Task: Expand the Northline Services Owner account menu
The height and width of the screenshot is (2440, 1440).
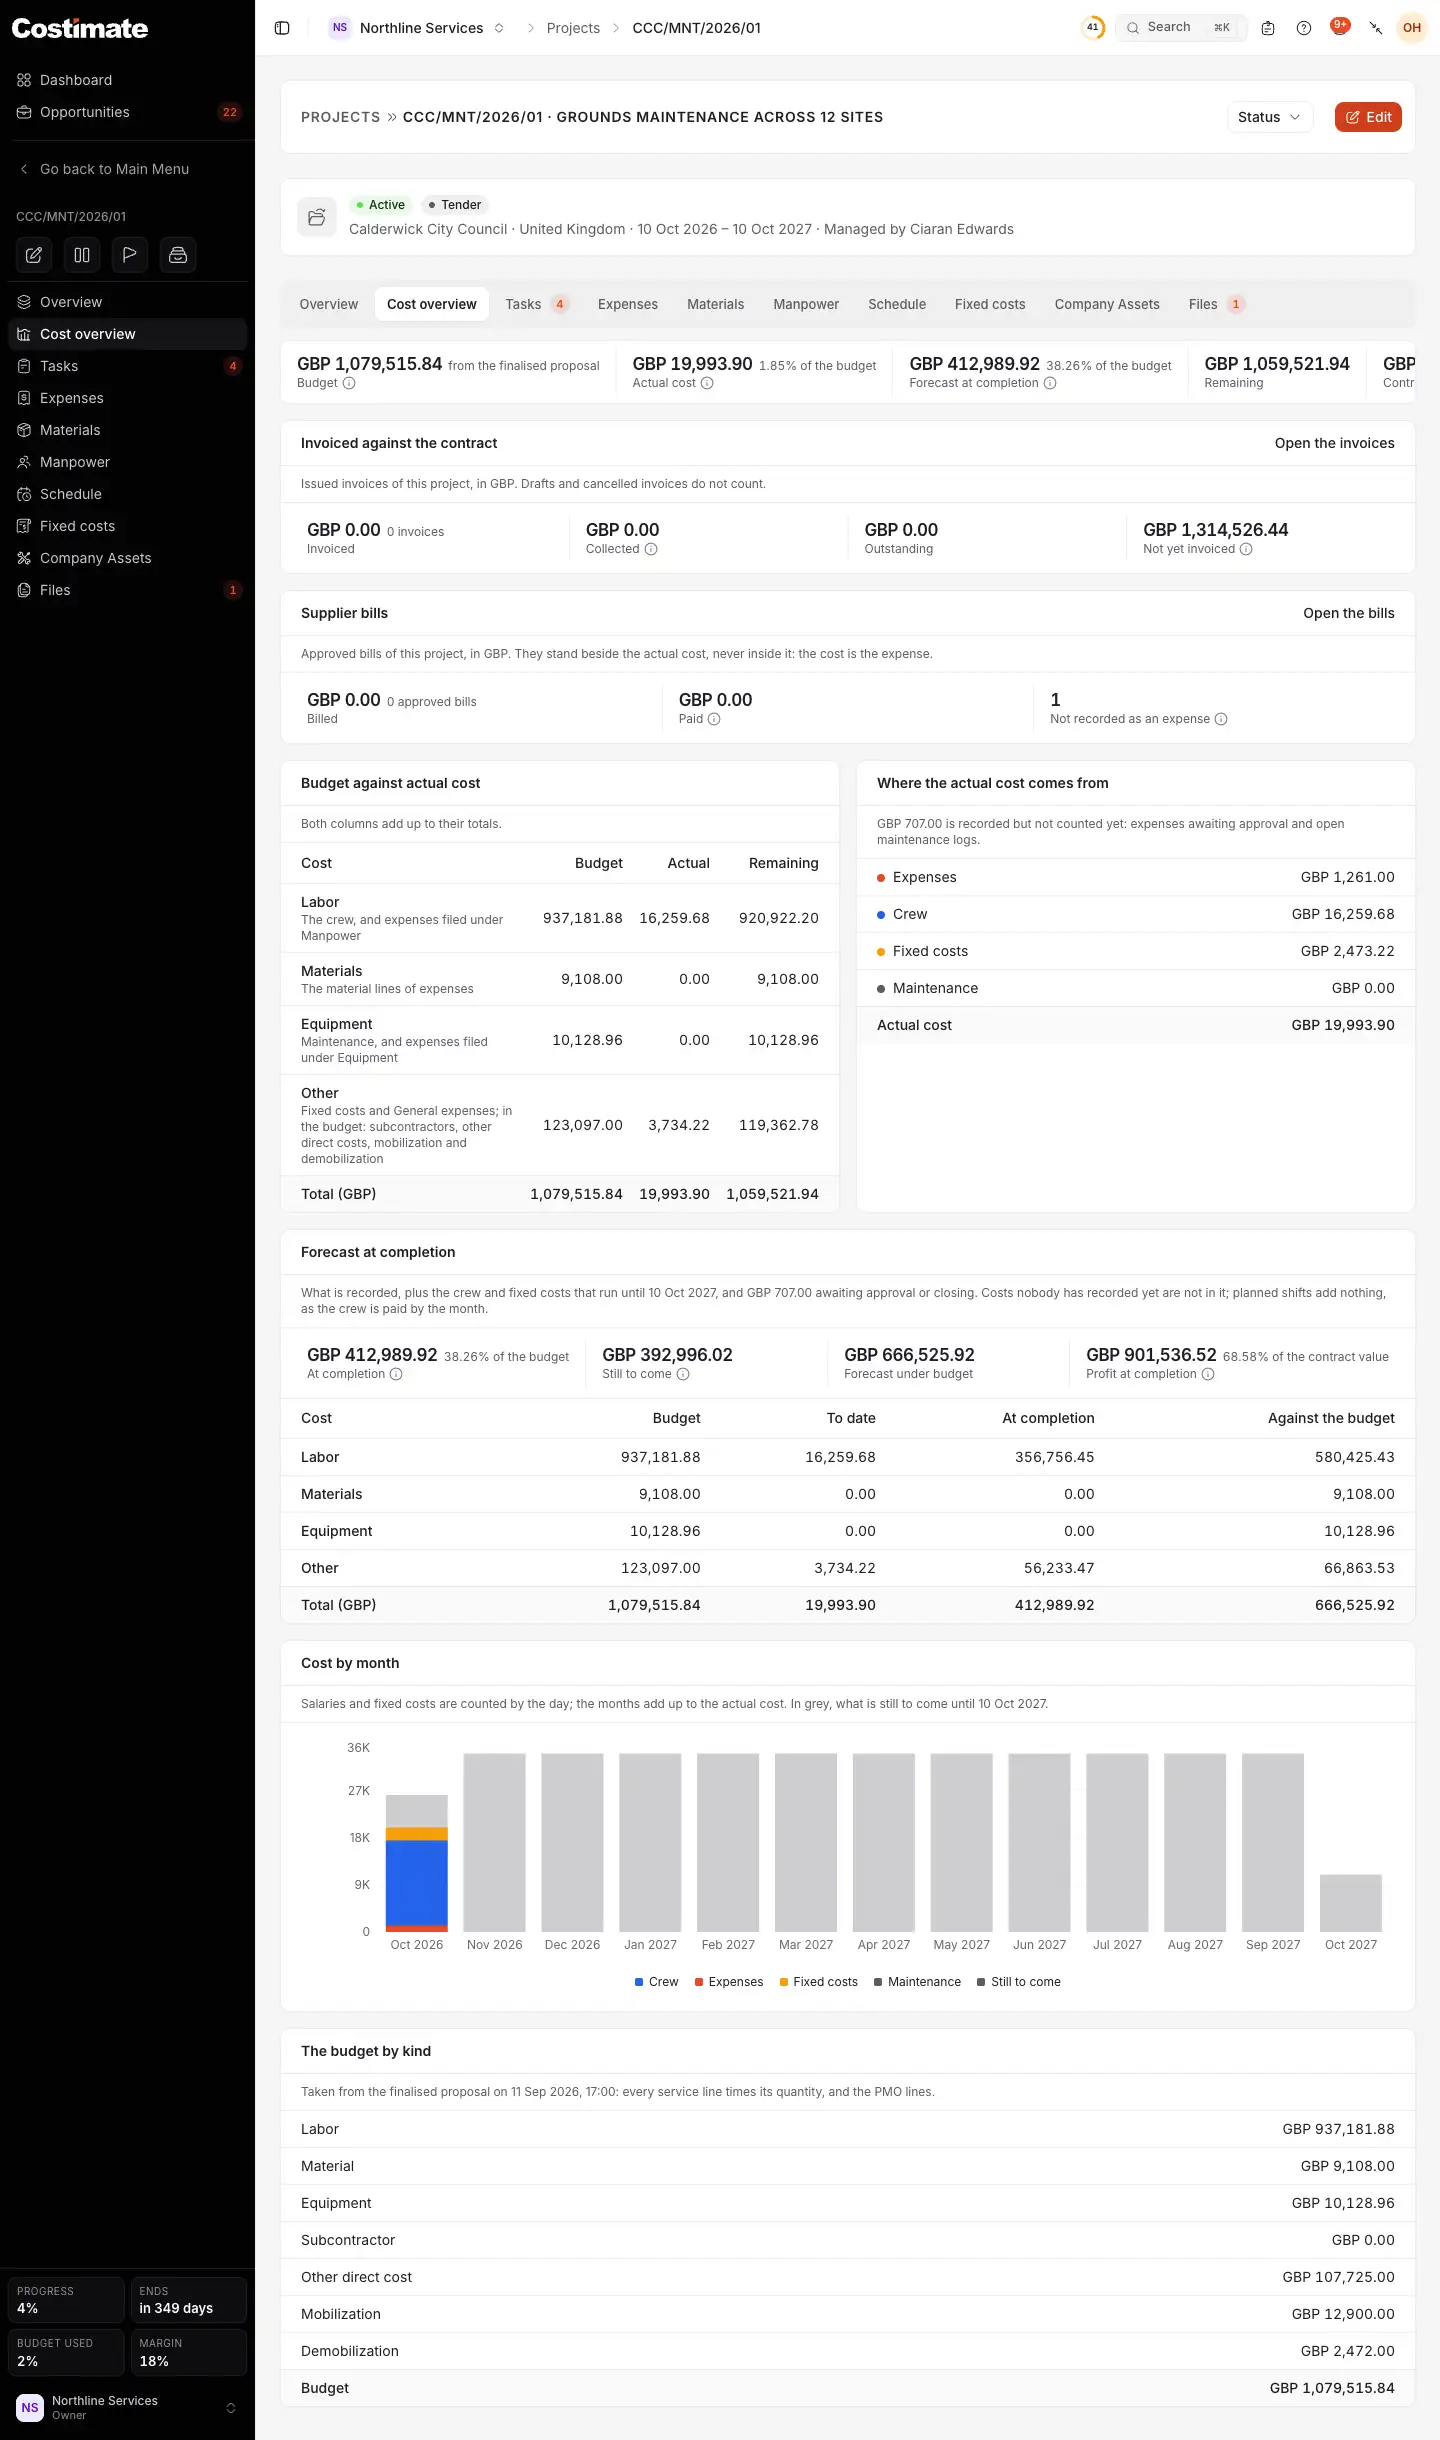Action: [127, 2407]
